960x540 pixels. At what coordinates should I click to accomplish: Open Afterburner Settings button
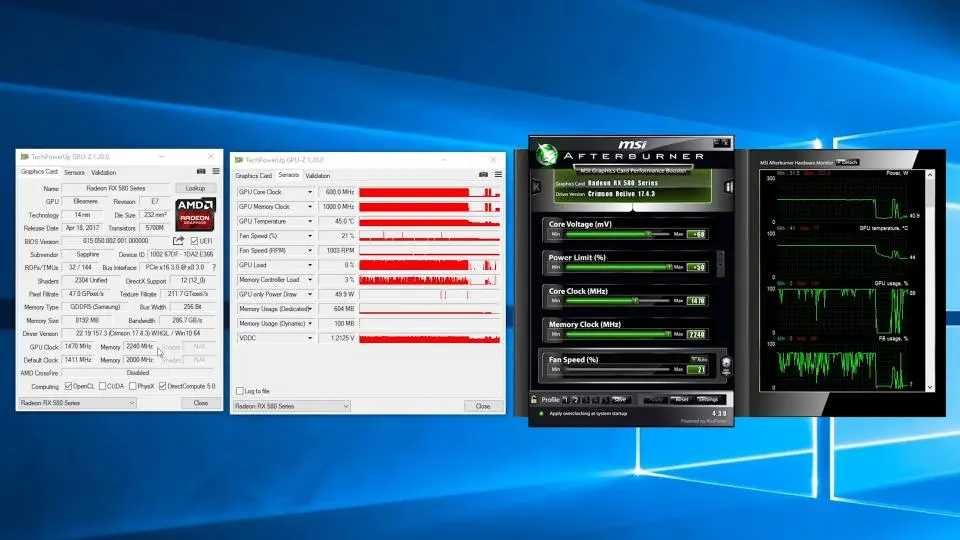point(708,400)
